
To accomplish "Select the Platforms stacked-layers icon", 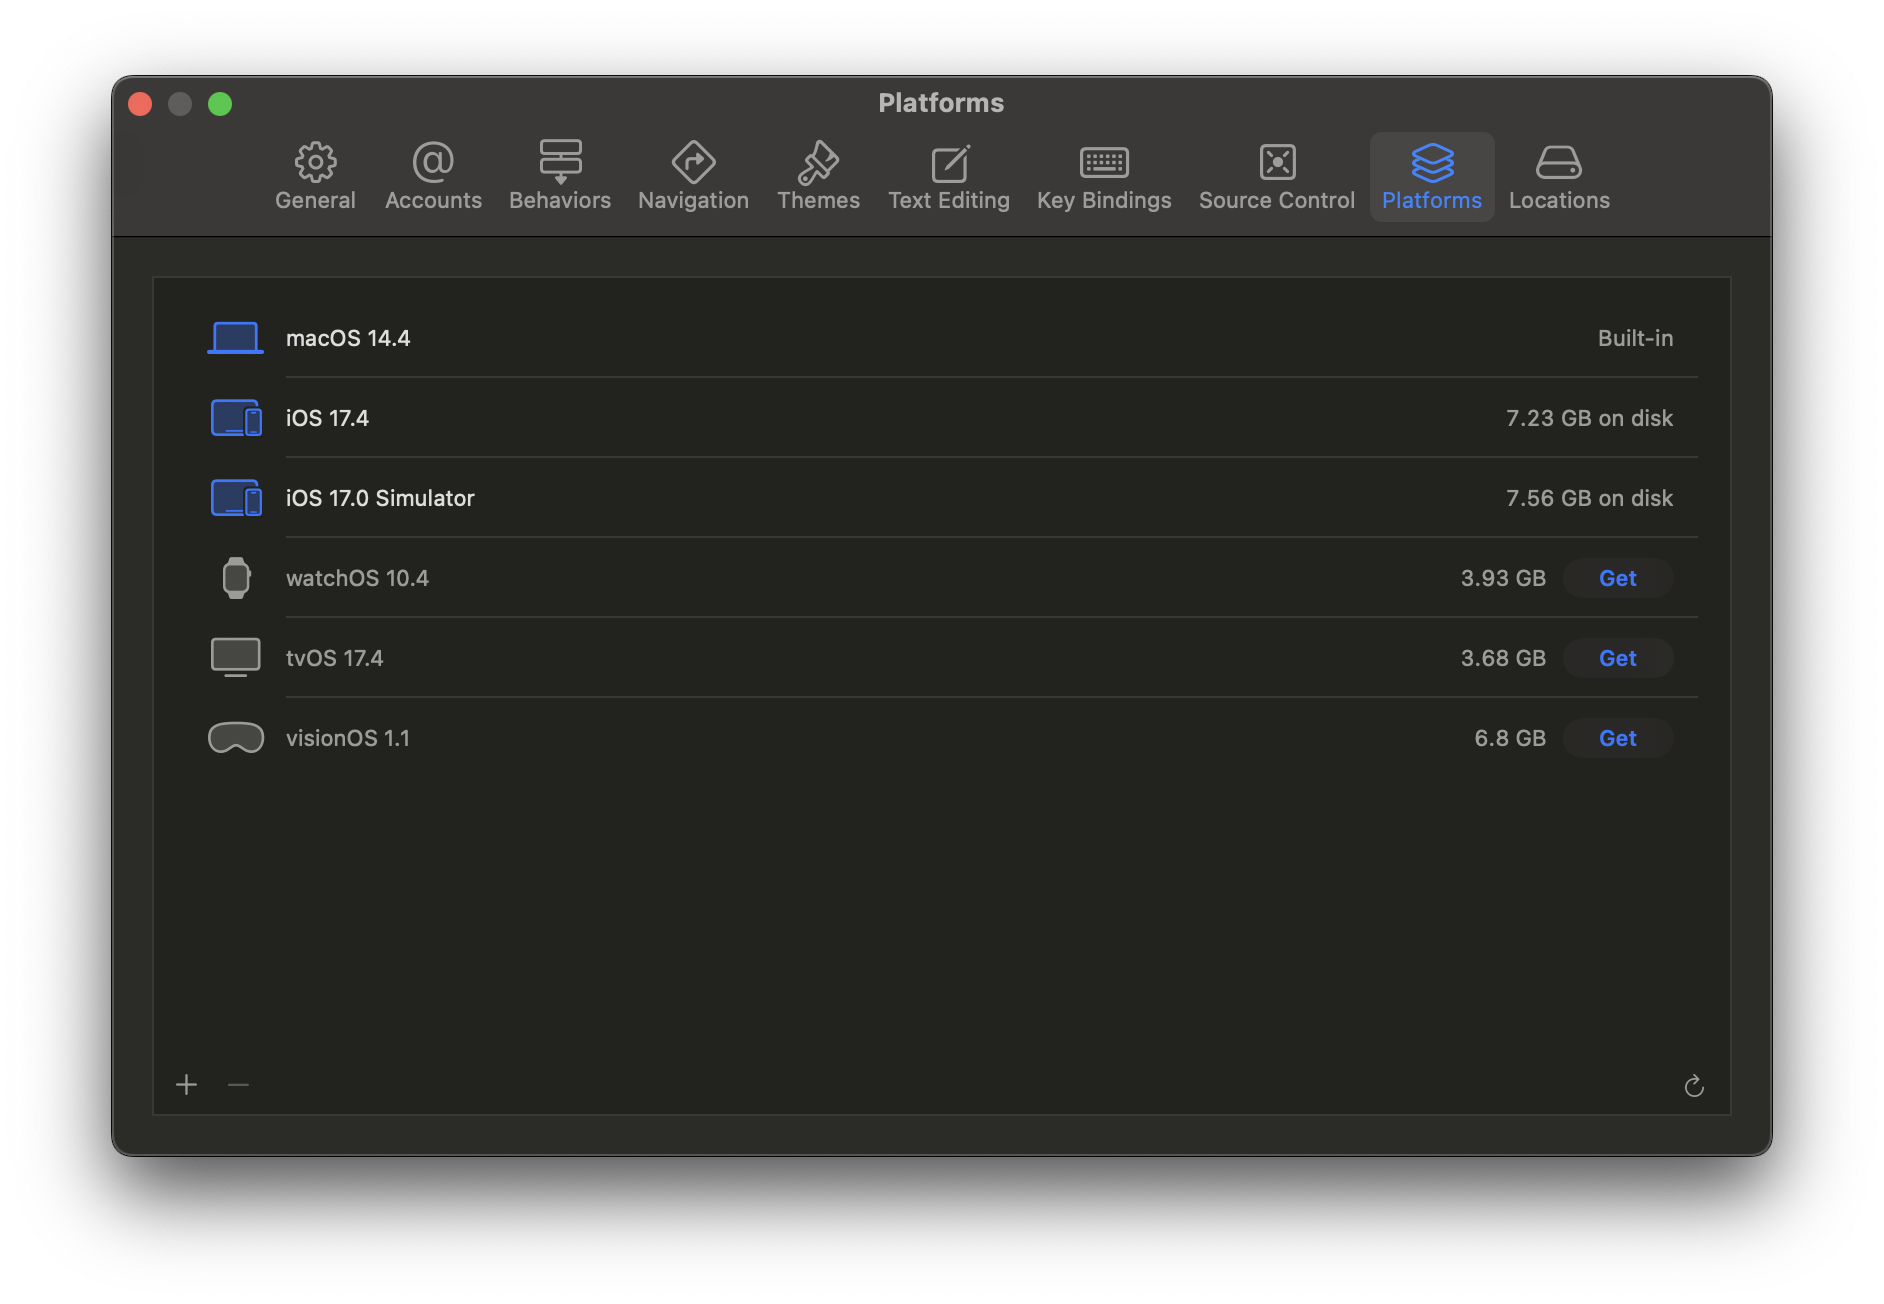I will [1432, 162].
